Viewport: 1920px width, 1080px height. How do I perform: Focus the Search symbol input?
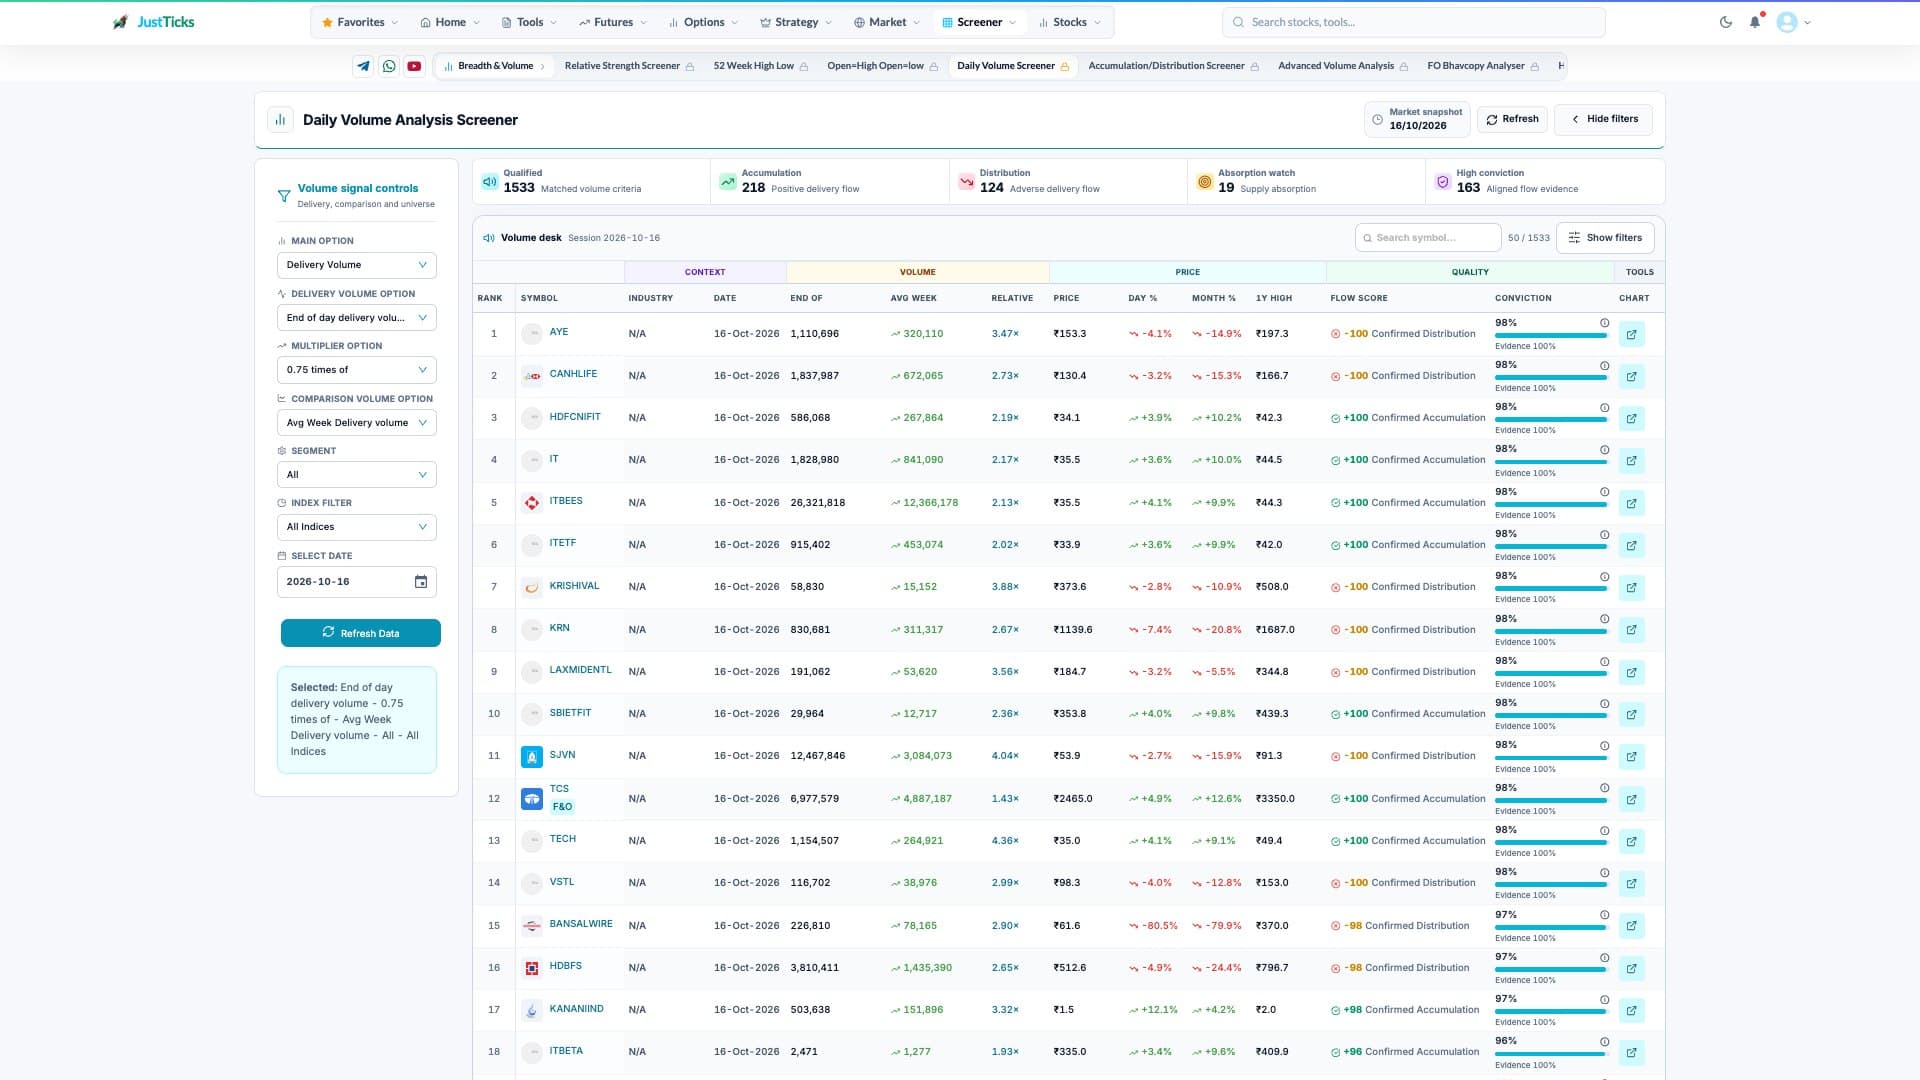click(x=1428, y=238)
